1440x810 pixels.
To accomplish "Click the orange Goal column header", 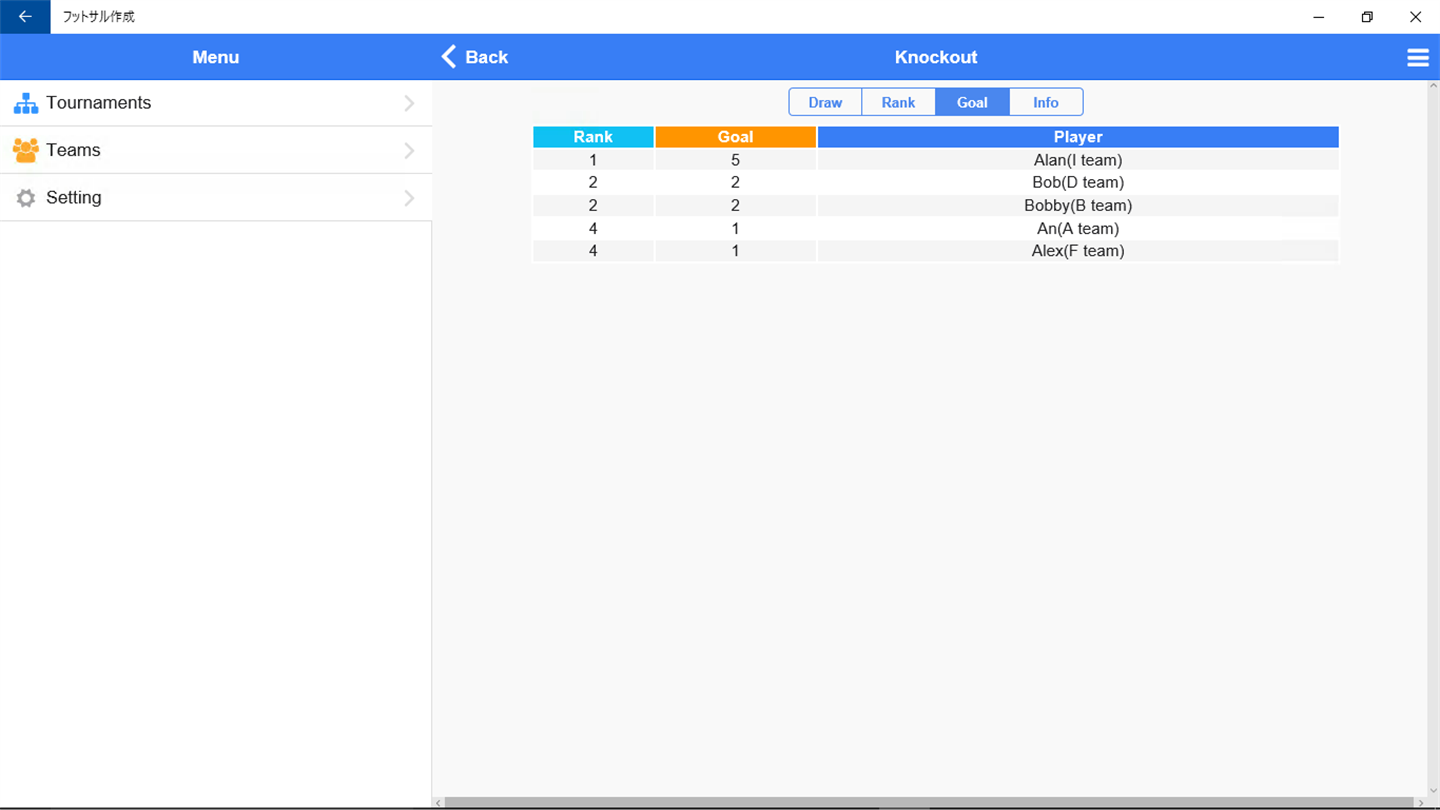I will point(736,137).
